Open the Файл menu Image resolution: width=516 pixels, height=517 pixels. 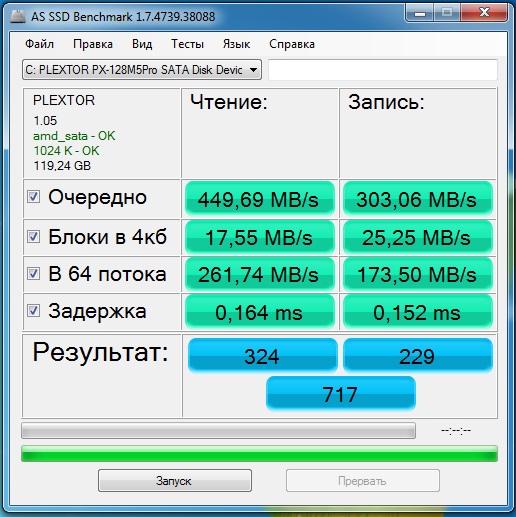click(x=39, y=44)
